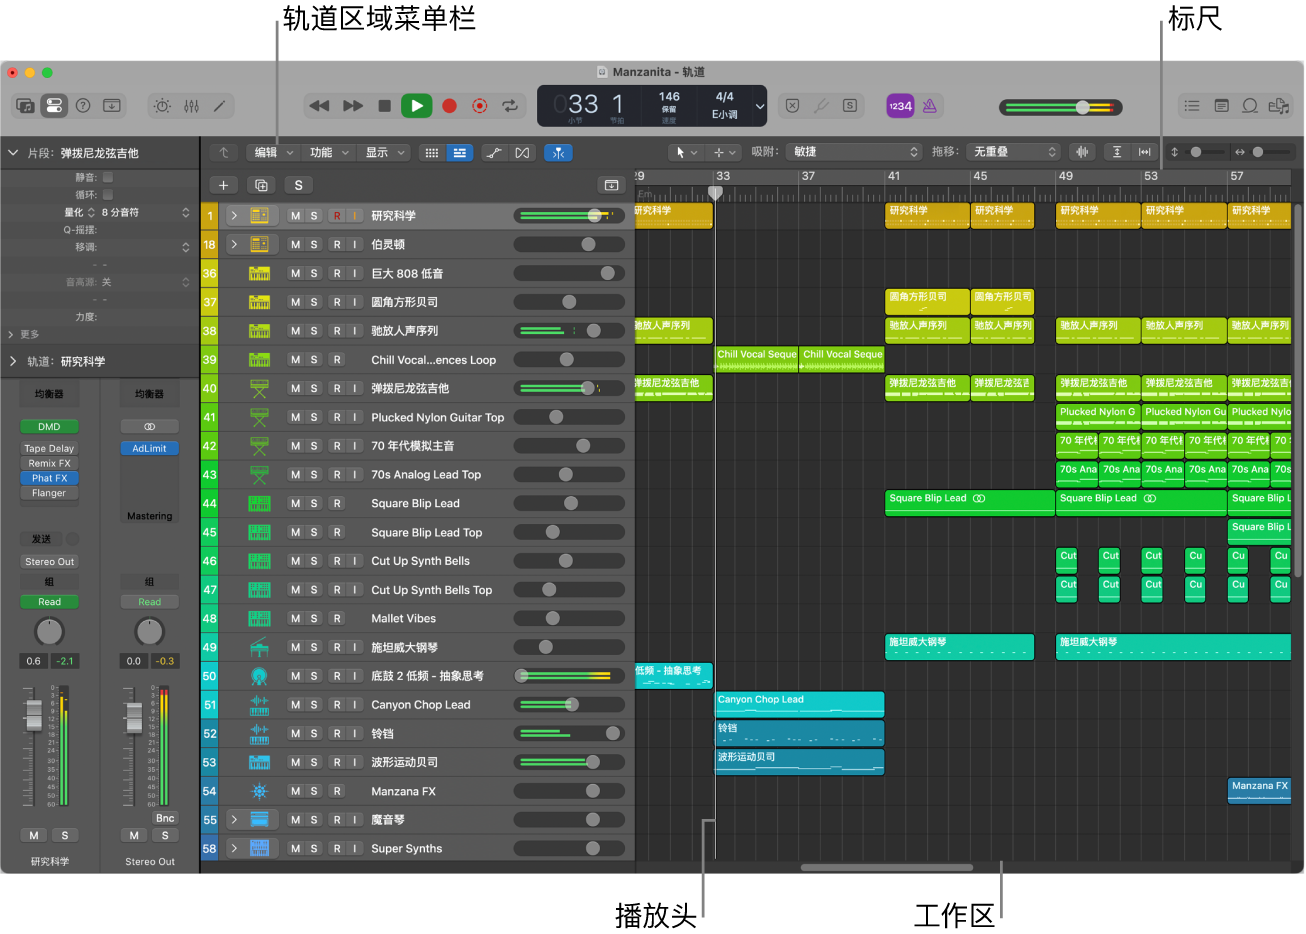
Task: Click the Waveform Zoom button
Action: (x=1081, y=152)
